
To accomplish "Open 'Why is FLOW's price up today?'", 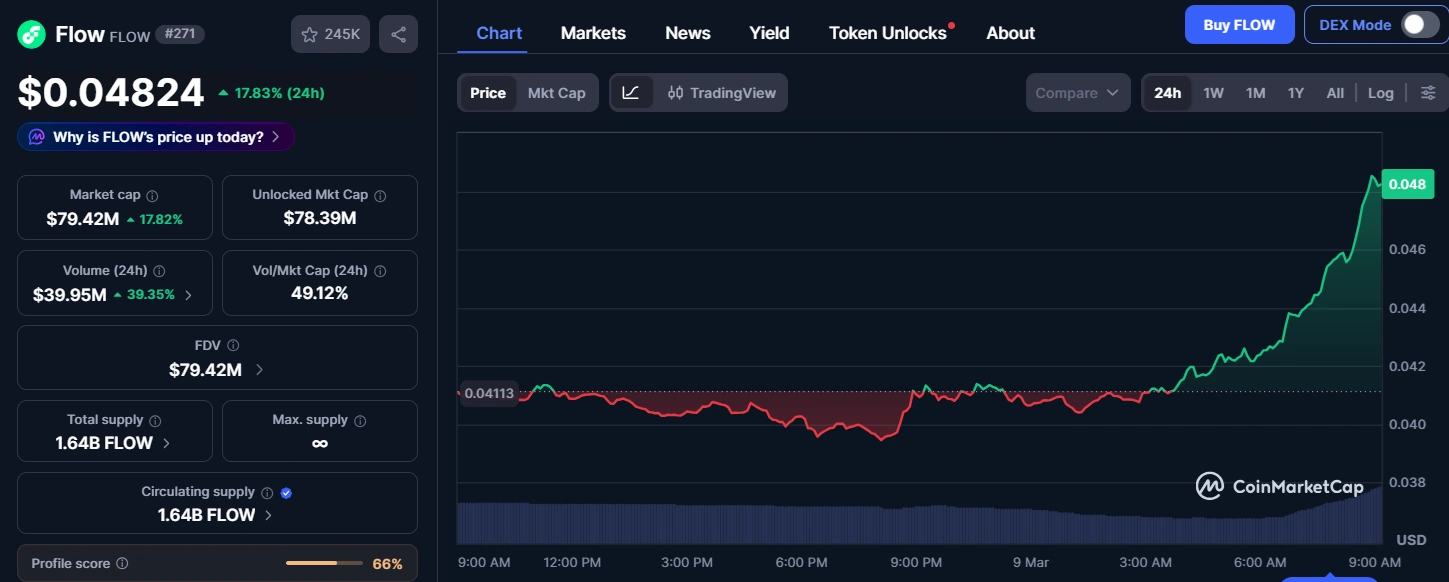I will [155, 136].
